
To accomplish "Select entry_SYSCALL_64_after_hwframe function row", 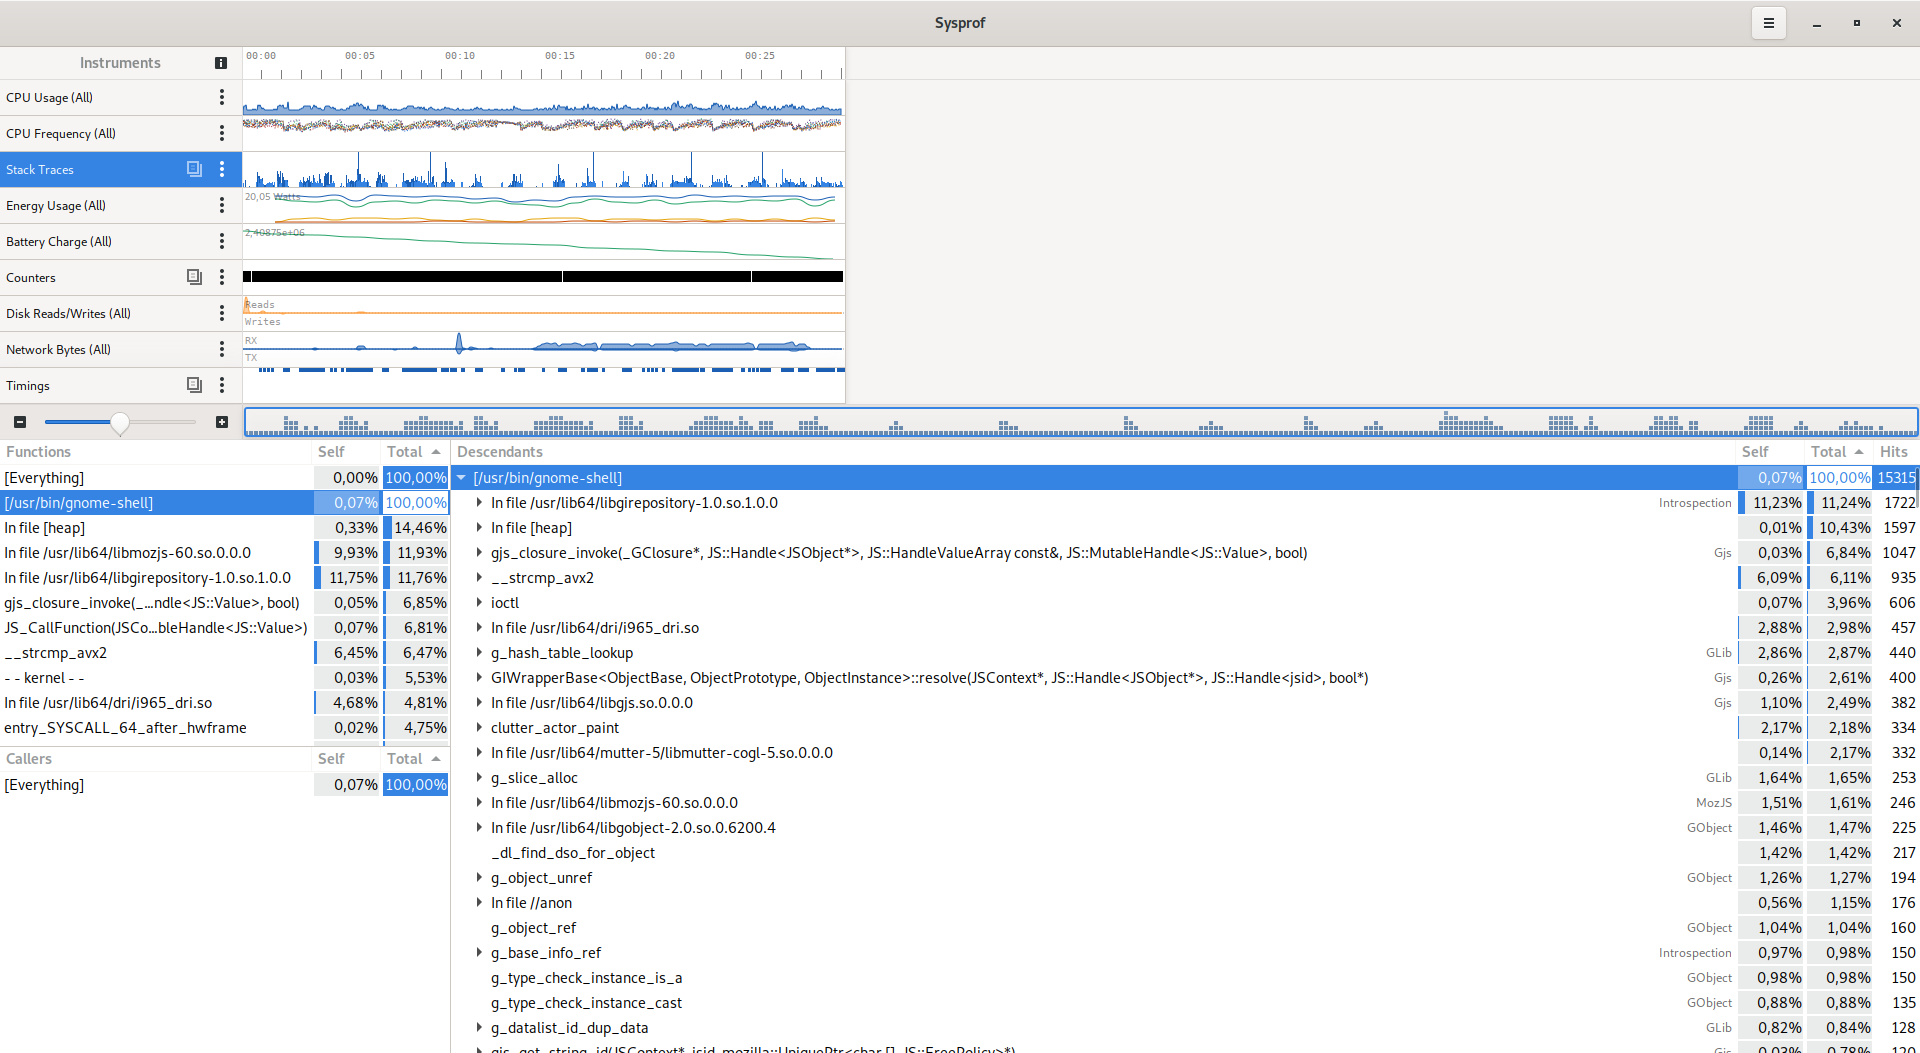I will coord(224,728).
